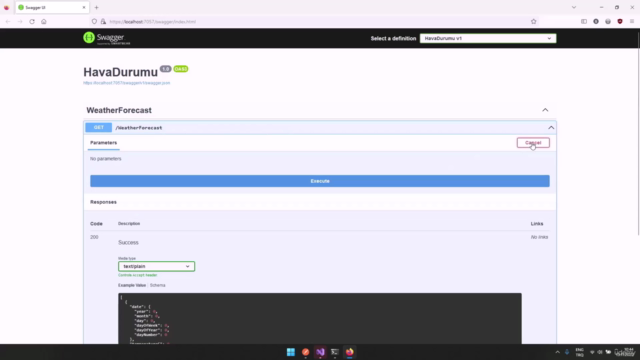Open the swagger.json link under HavaDurumu

click(x=127, y=83)
